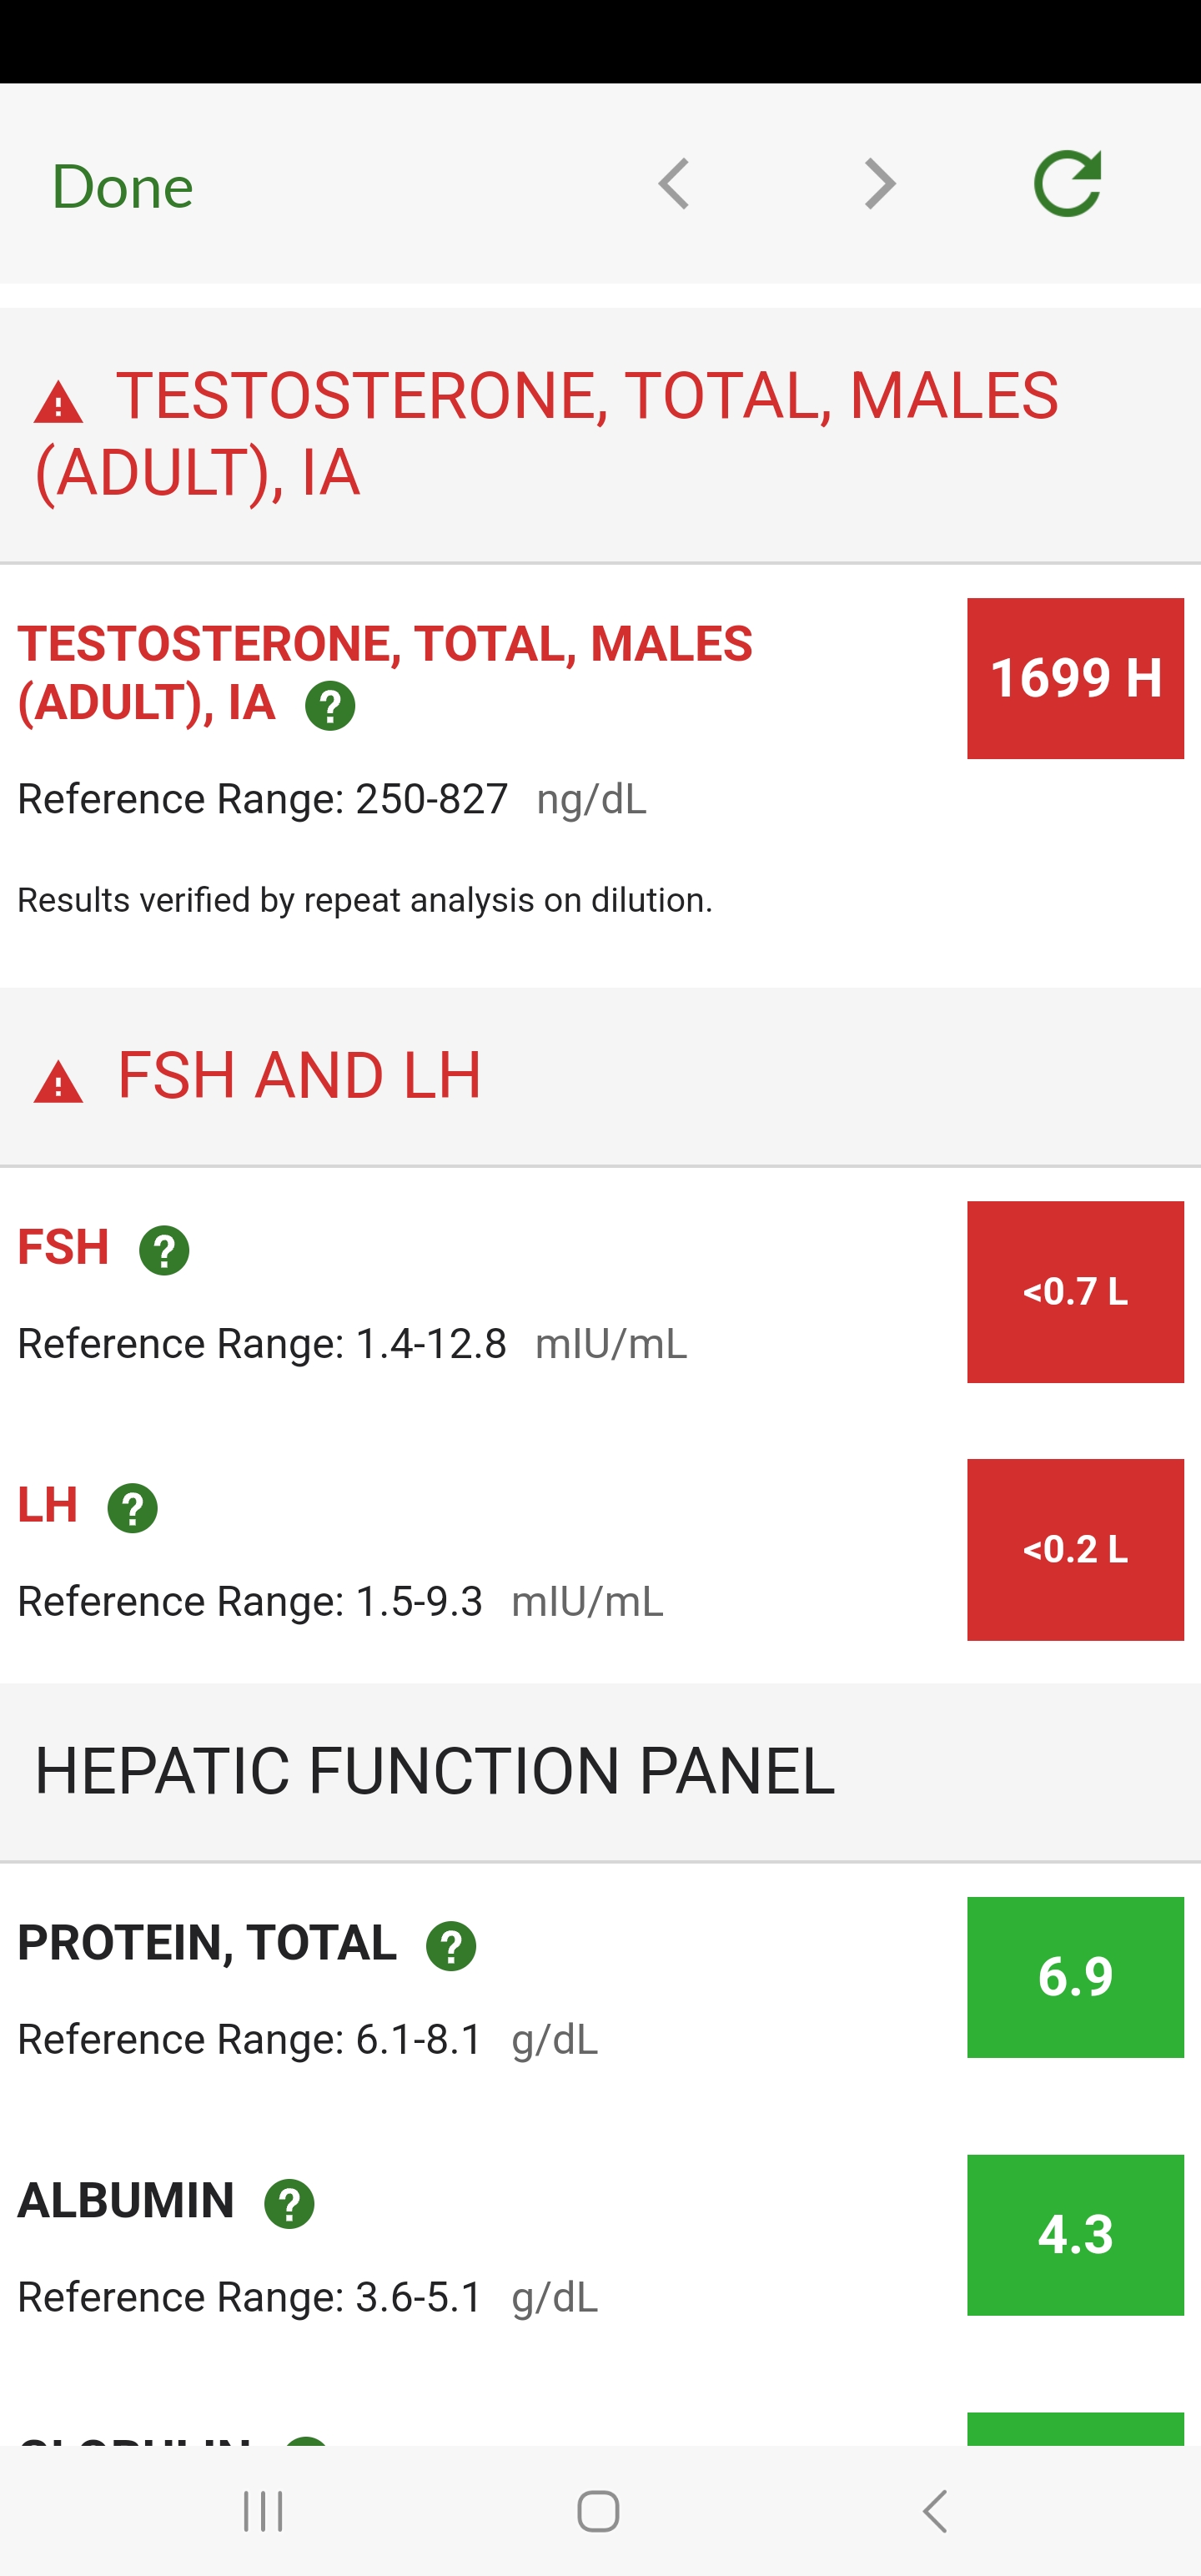Open the LH help question mark
The image size is (1201, 2576).
tap(133, 1508)
